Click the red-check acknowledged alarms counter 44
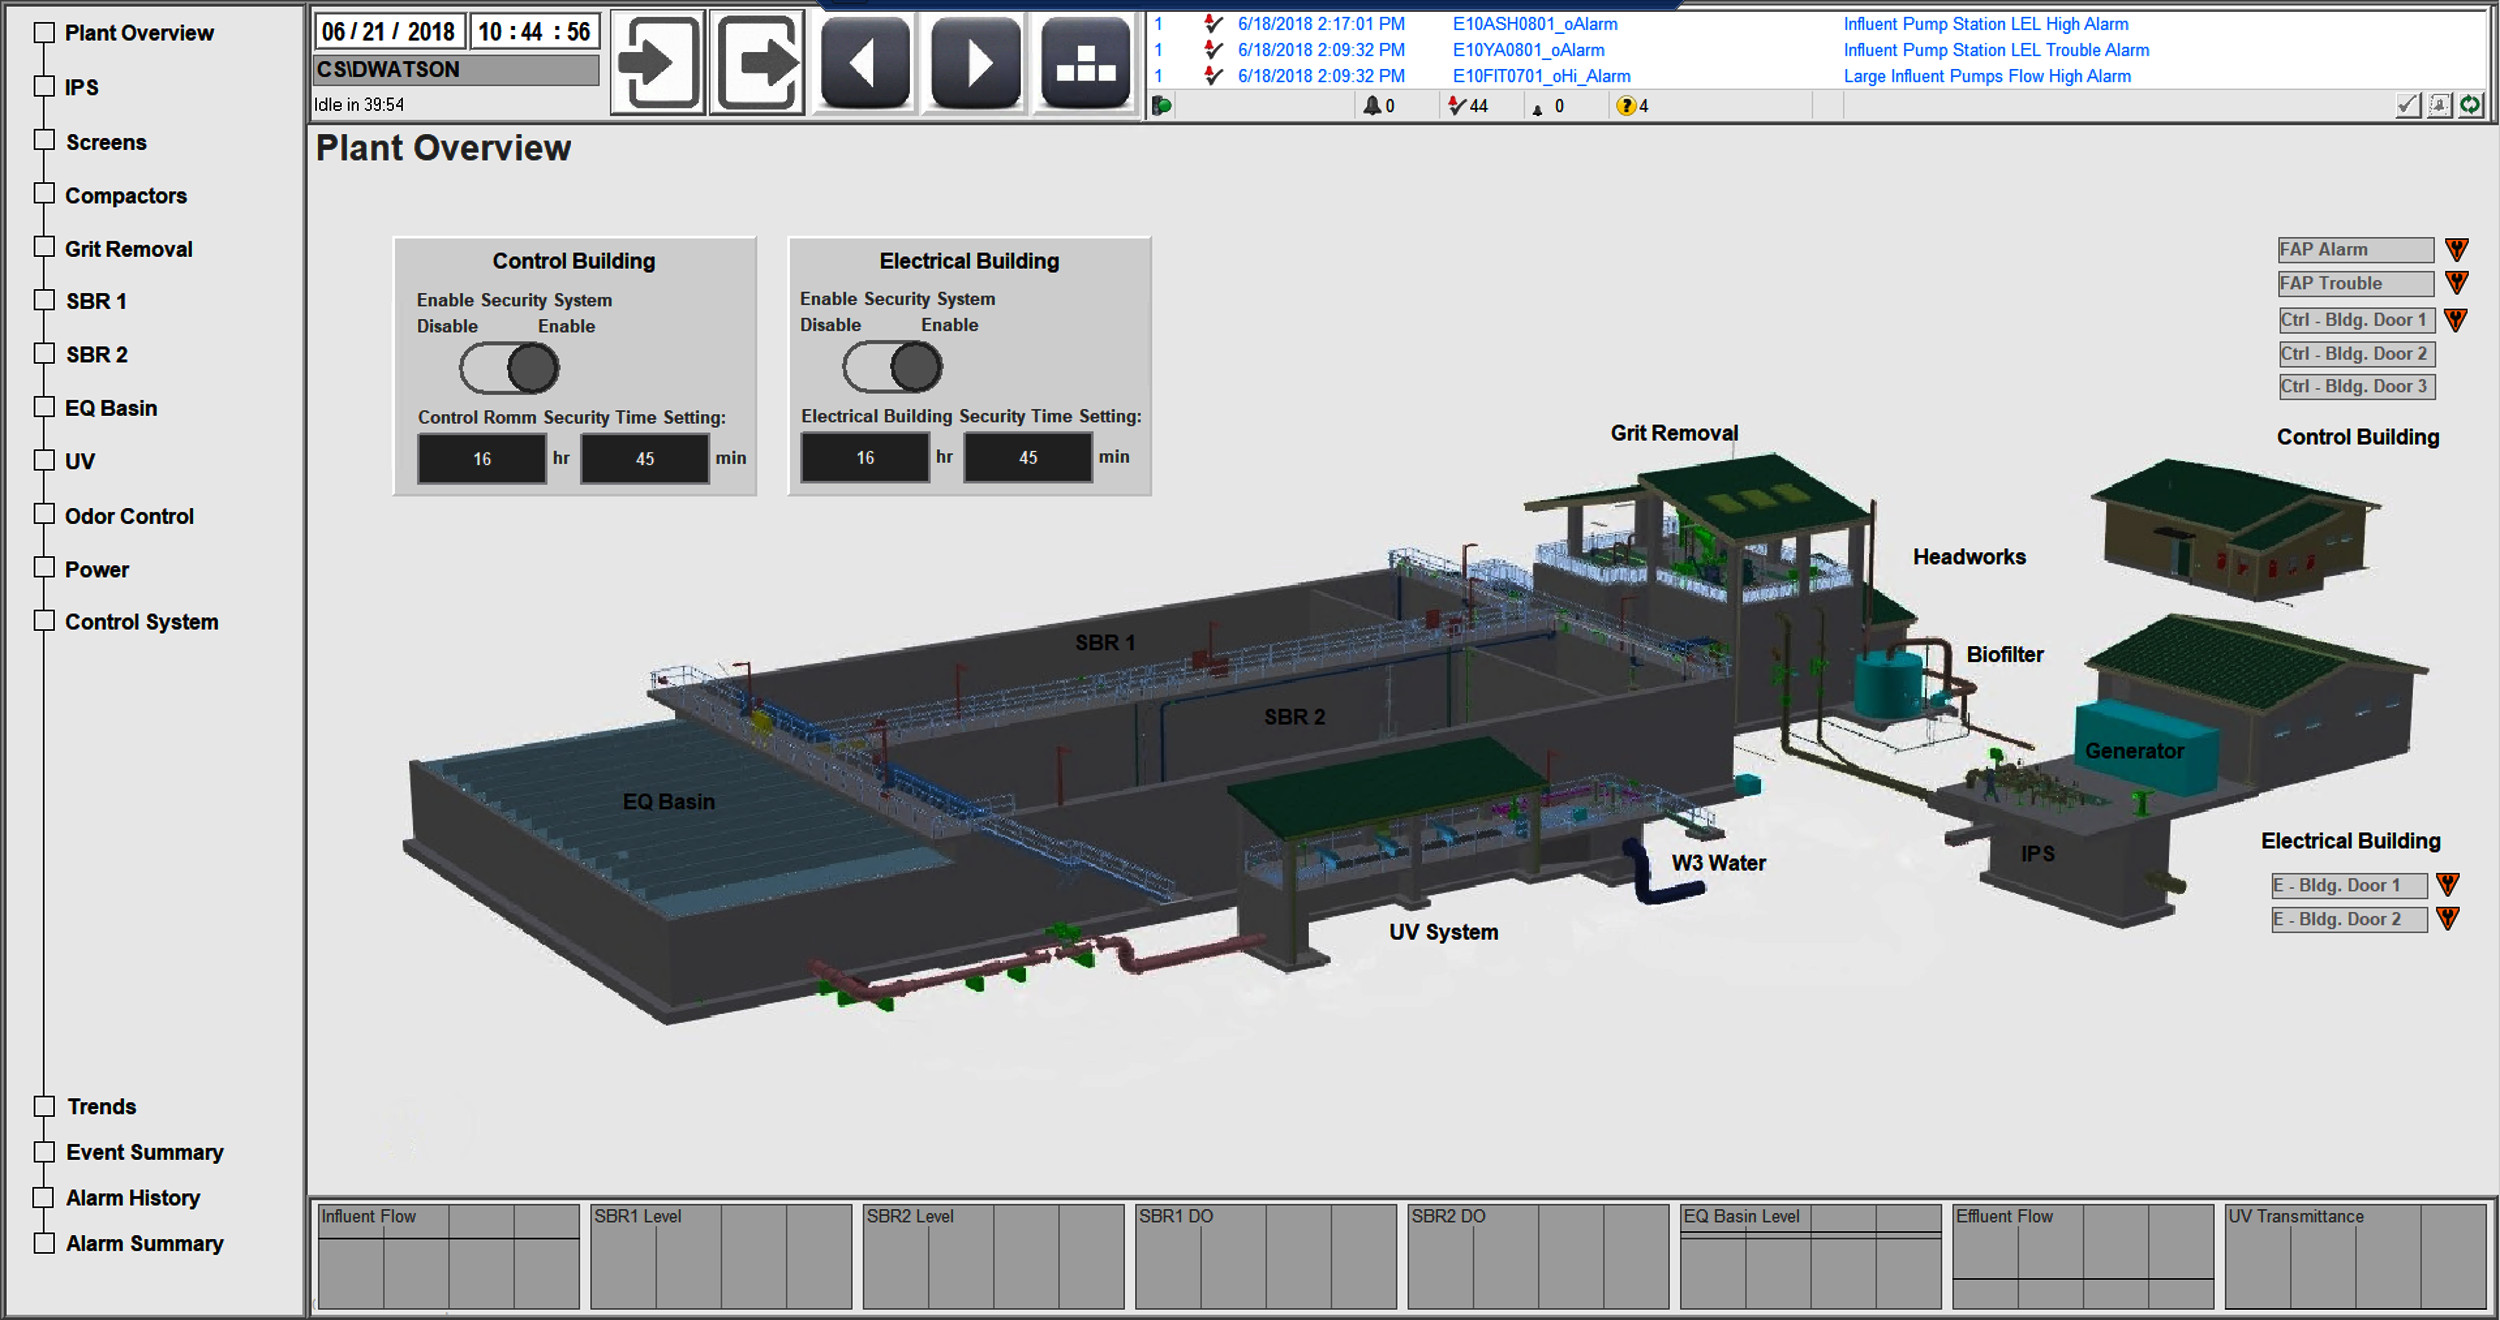 click(x=1468, y=105)
